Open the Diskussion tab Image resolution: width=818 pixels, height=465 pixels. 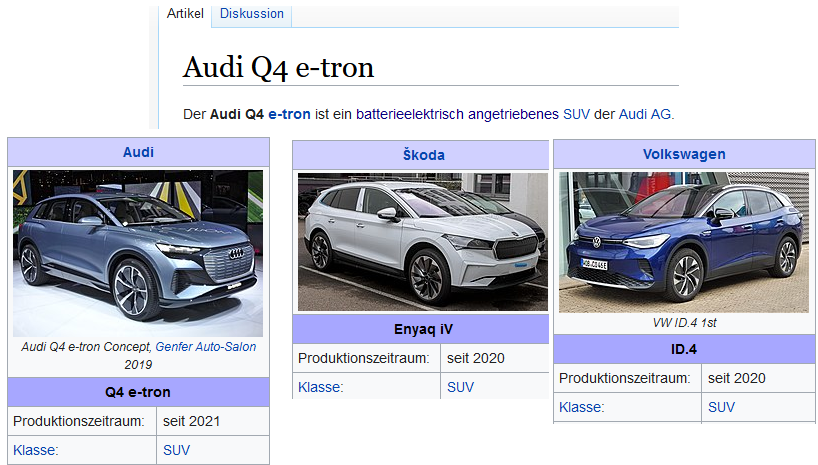click(251, 14)
